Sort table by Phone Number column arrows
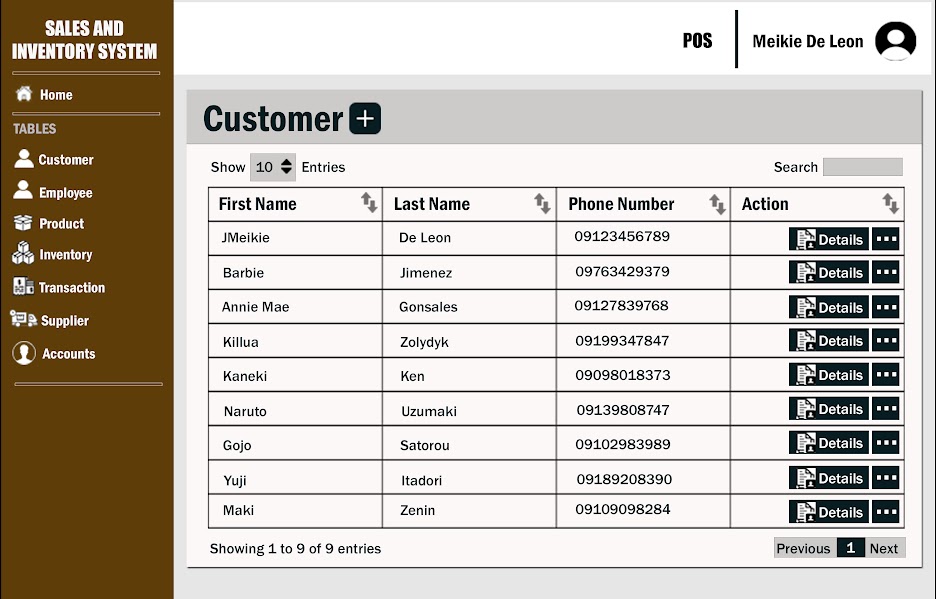Viewport: 936px width, 599px height. pyautogui.click(x=717, y=204)
